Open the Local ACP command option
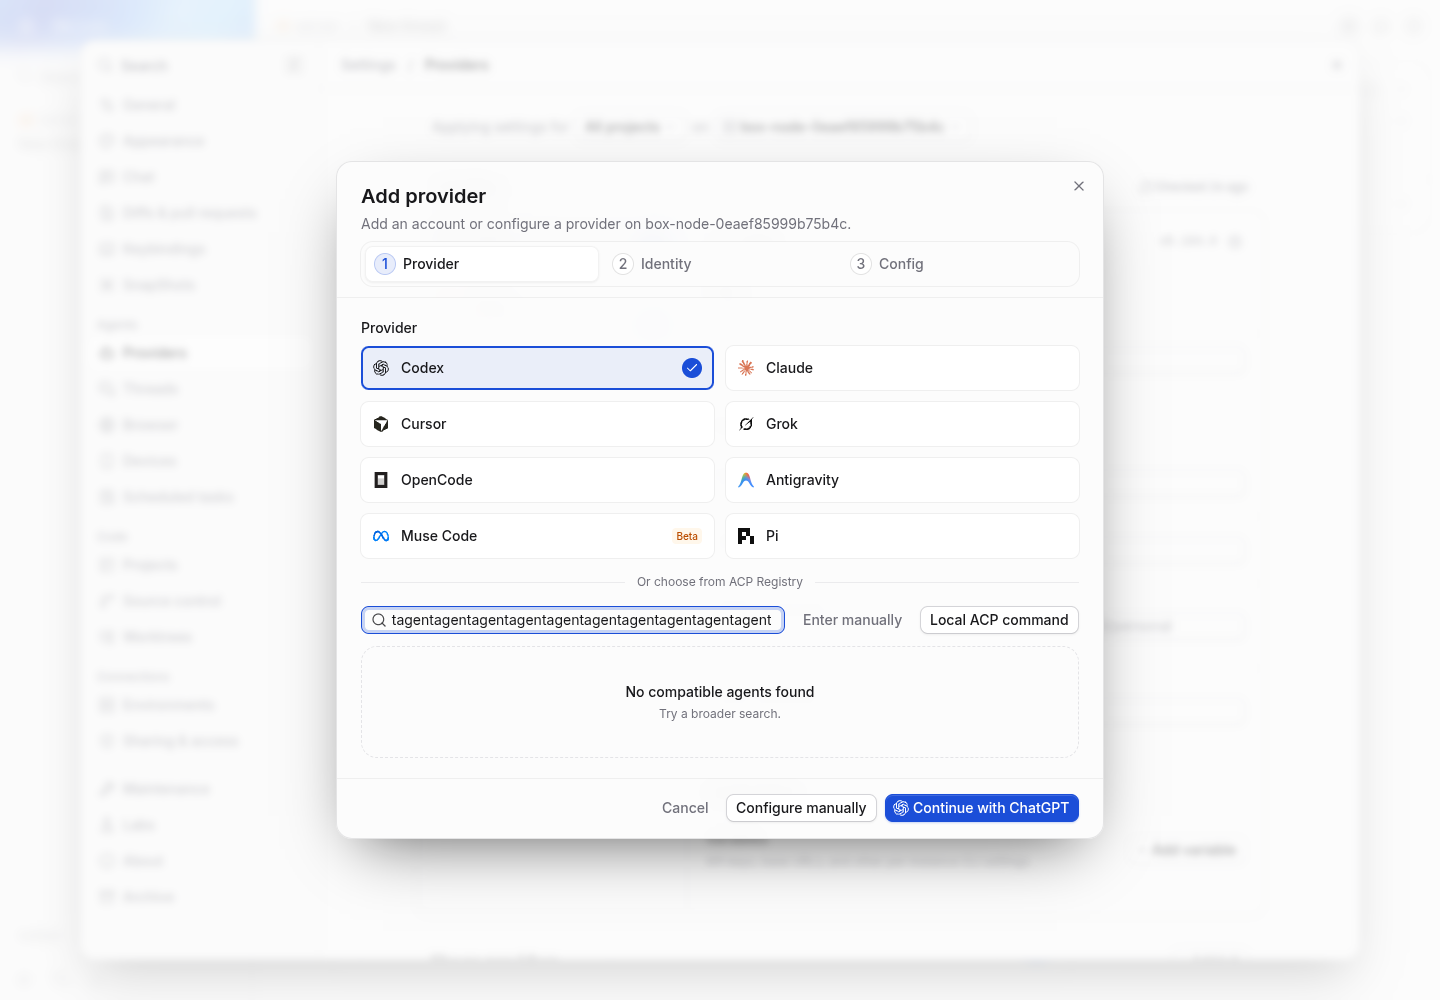Viewport: 1440px width, 1000px height. click(999, 620)
